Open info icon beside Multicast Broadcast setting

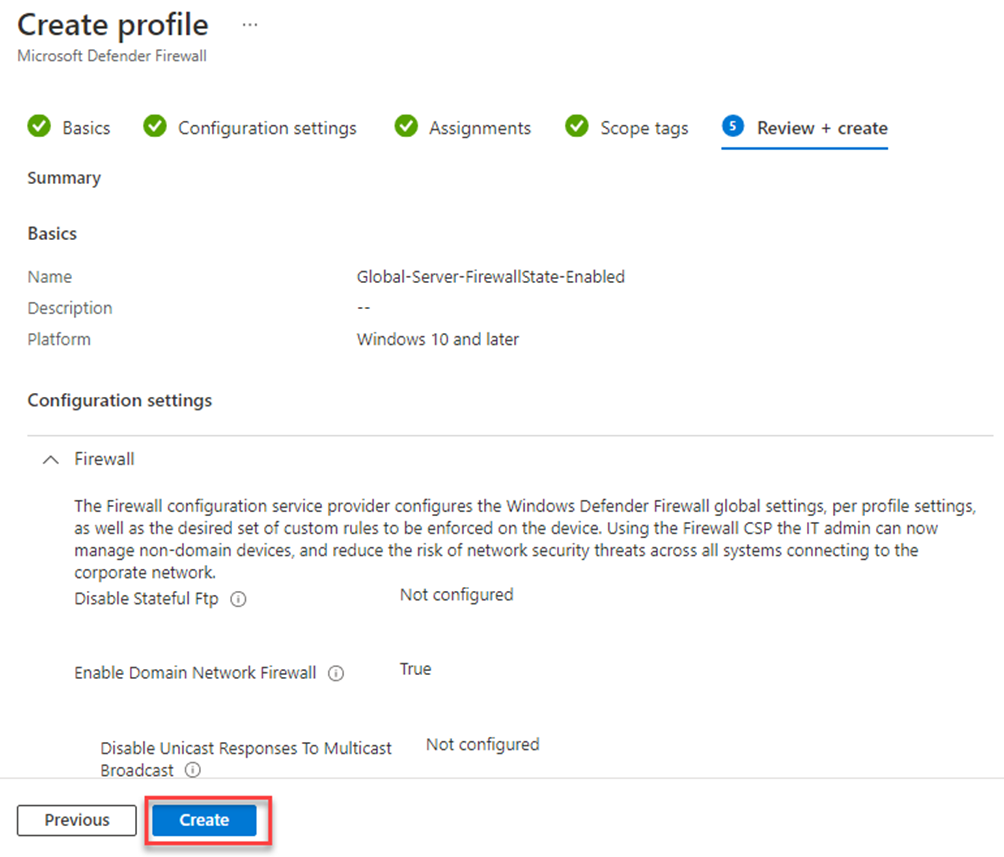click(x=193, y=770)
